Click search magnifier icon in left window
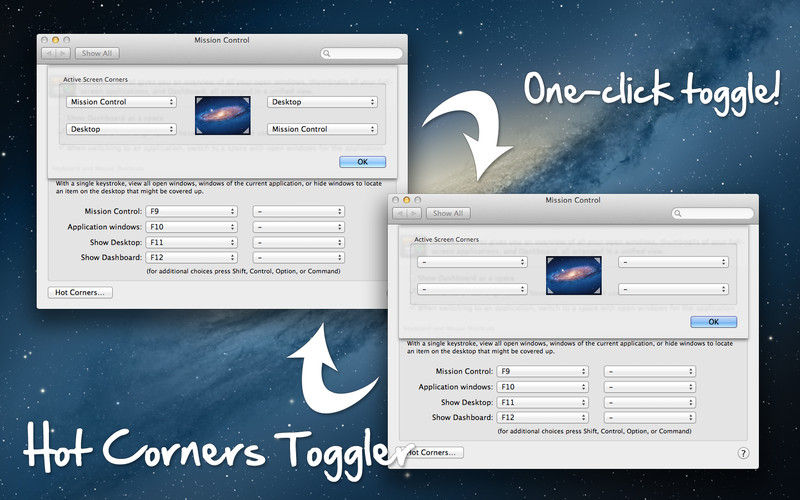Screen dimensions: 800x500 tap(327, 54)
